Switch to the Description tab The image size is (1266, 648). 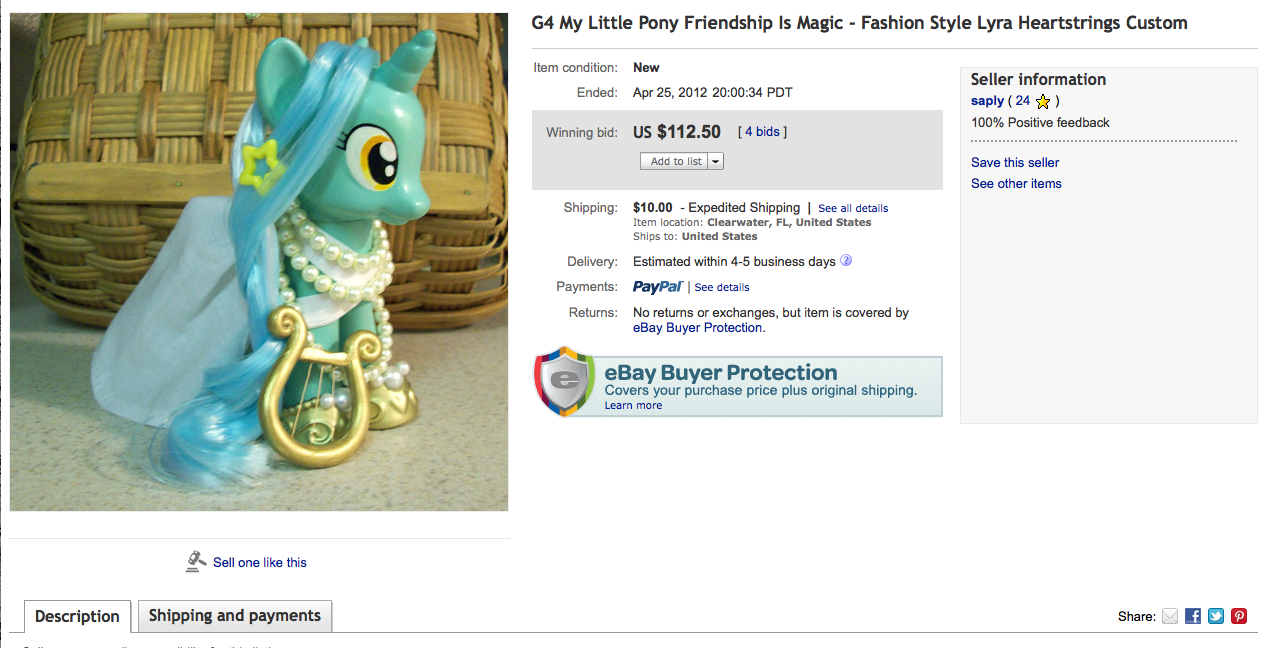(77, 616)
